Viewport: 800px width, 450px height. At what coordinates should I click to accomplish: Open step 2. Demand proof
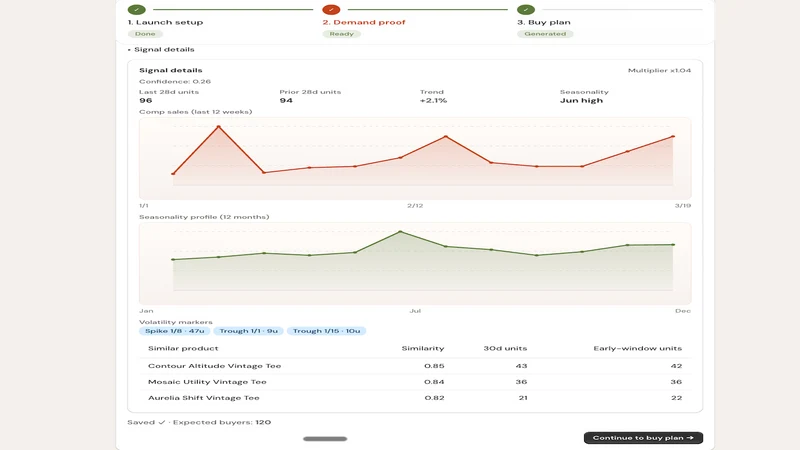[x=364, y=22]
